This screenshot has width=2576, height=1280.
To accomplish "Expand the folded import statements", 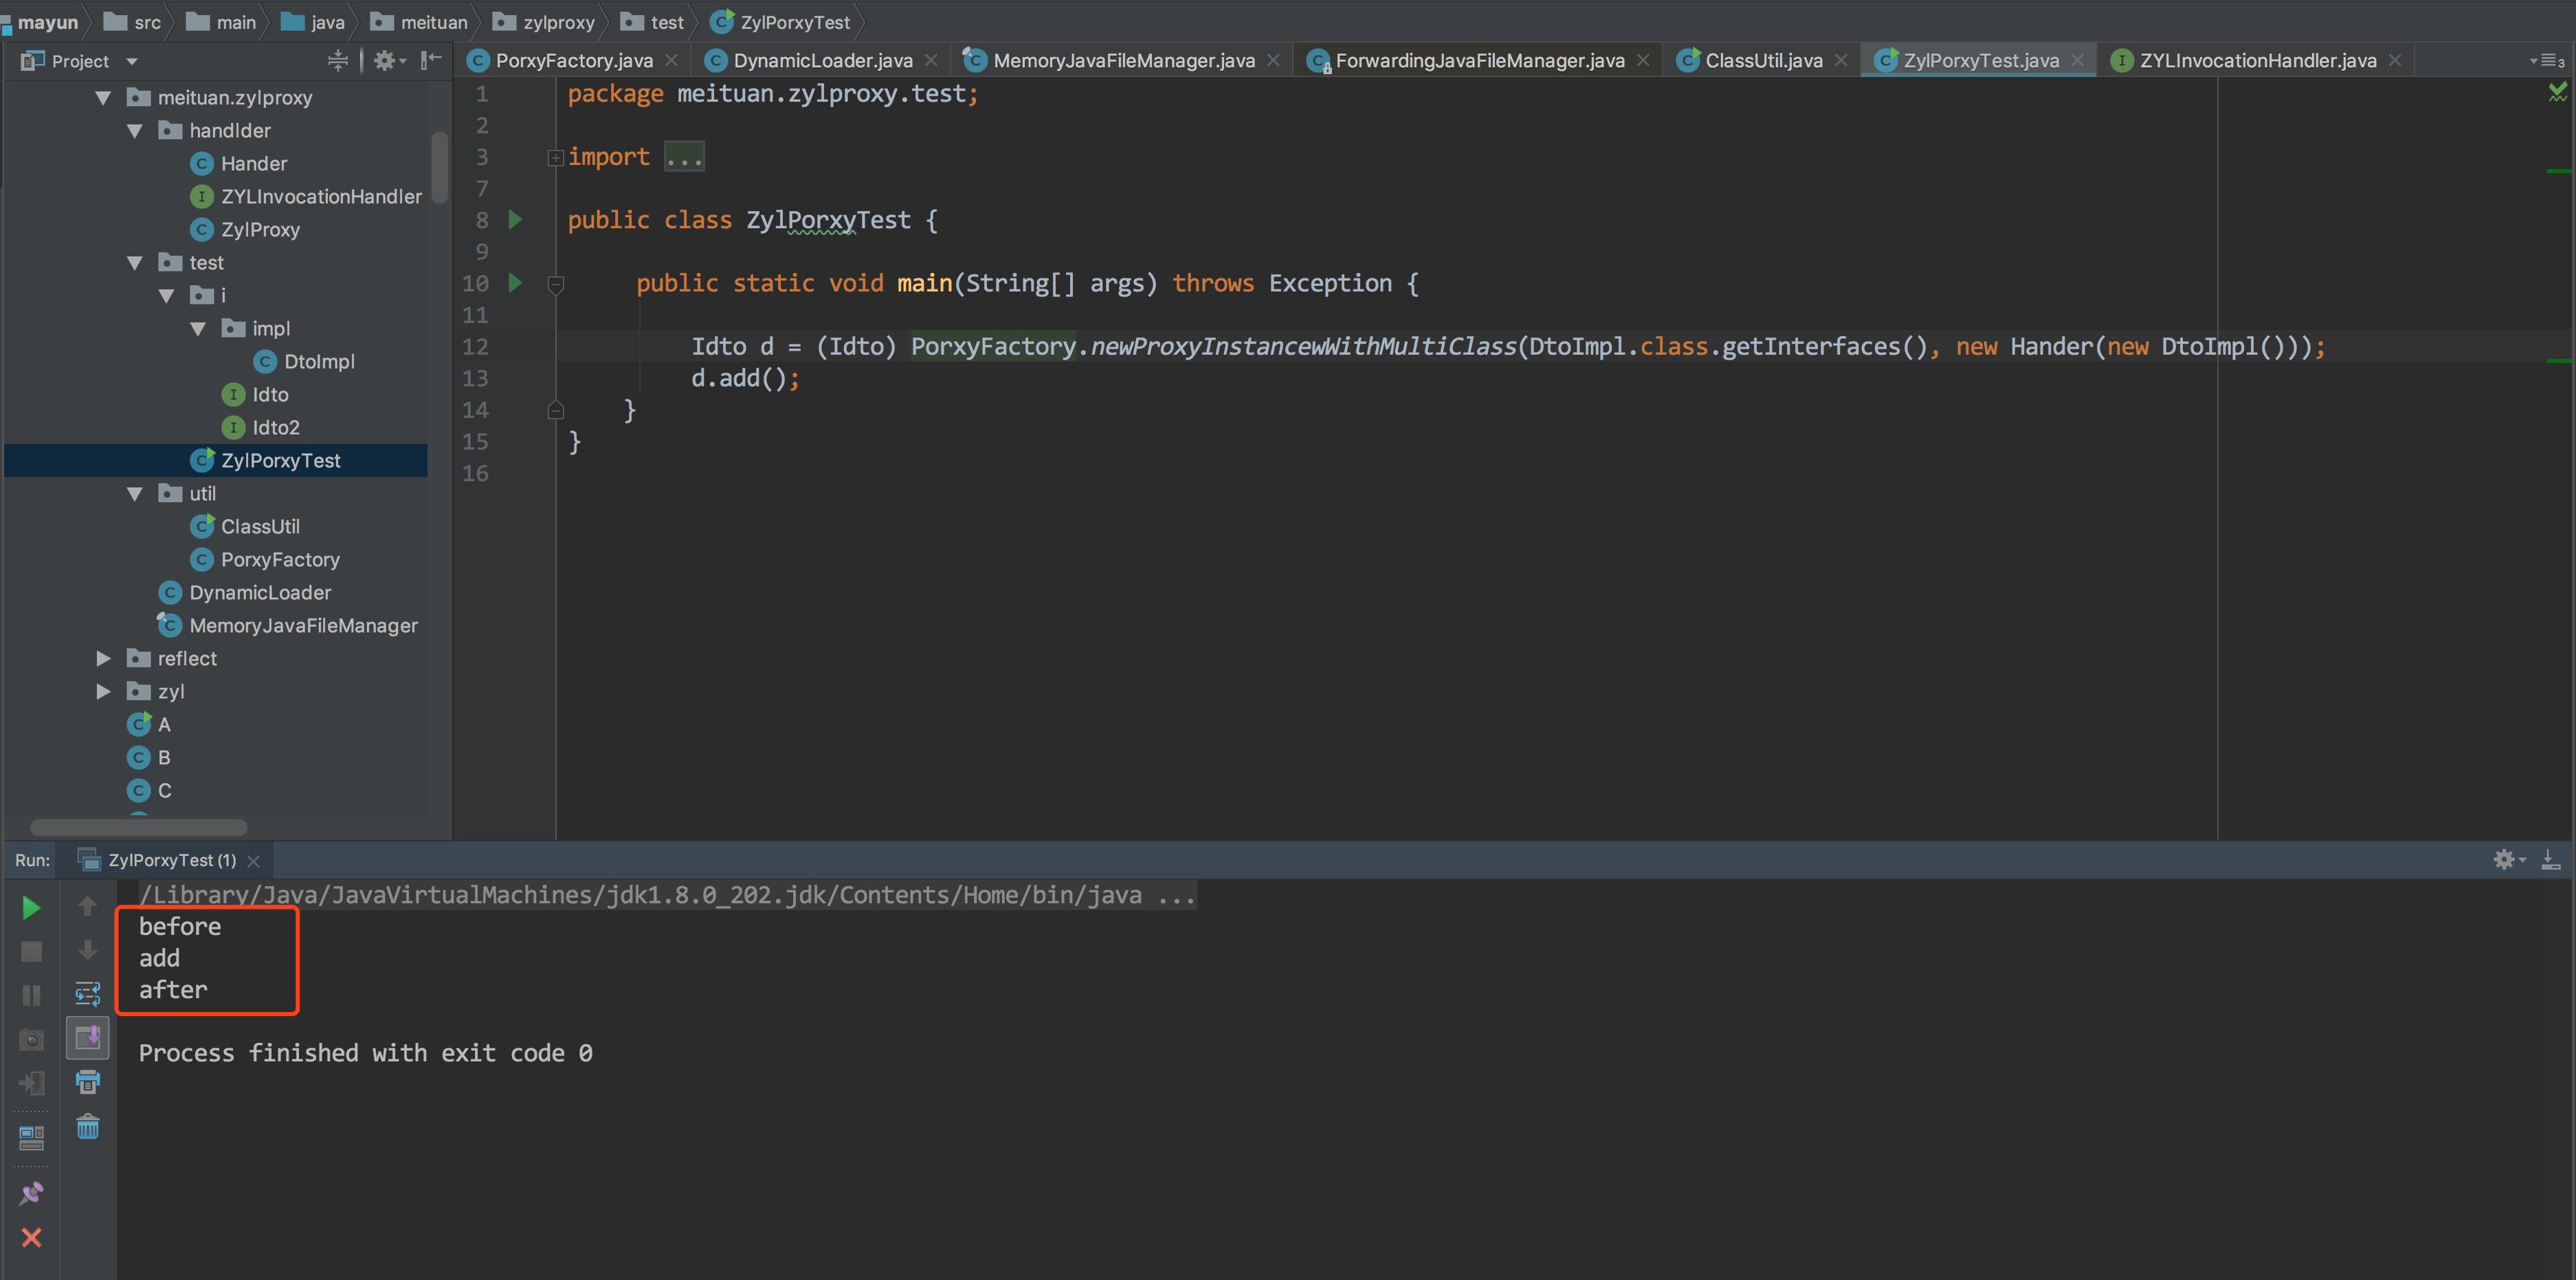I will (x=555, y=157).
